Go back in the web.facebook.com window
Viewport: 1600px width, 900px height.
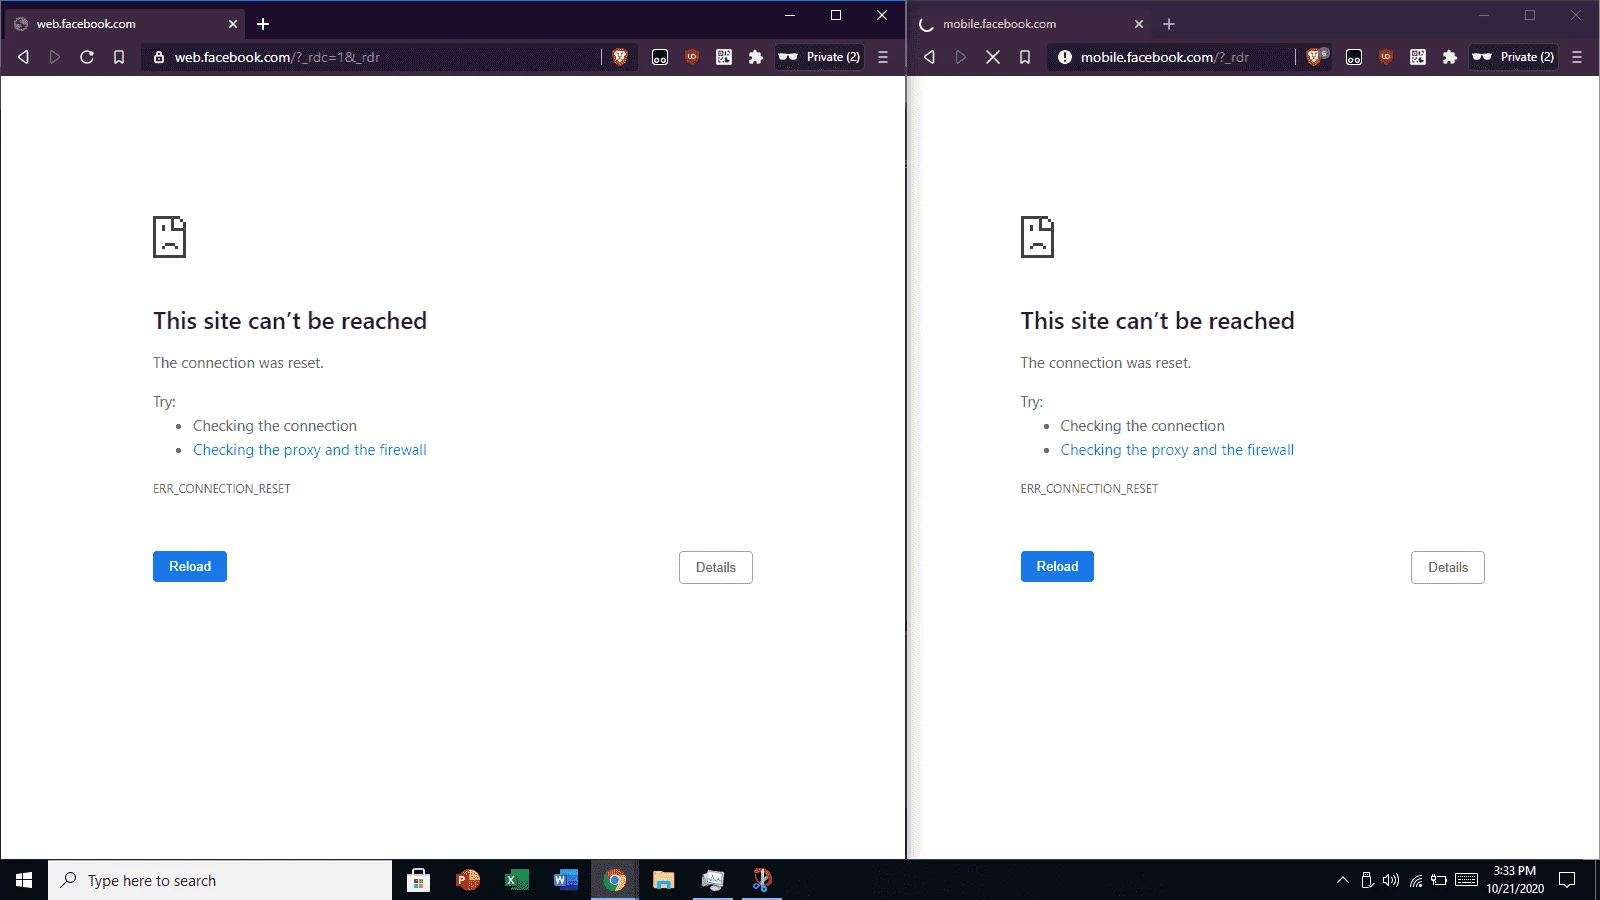click(x=23, y=57)
